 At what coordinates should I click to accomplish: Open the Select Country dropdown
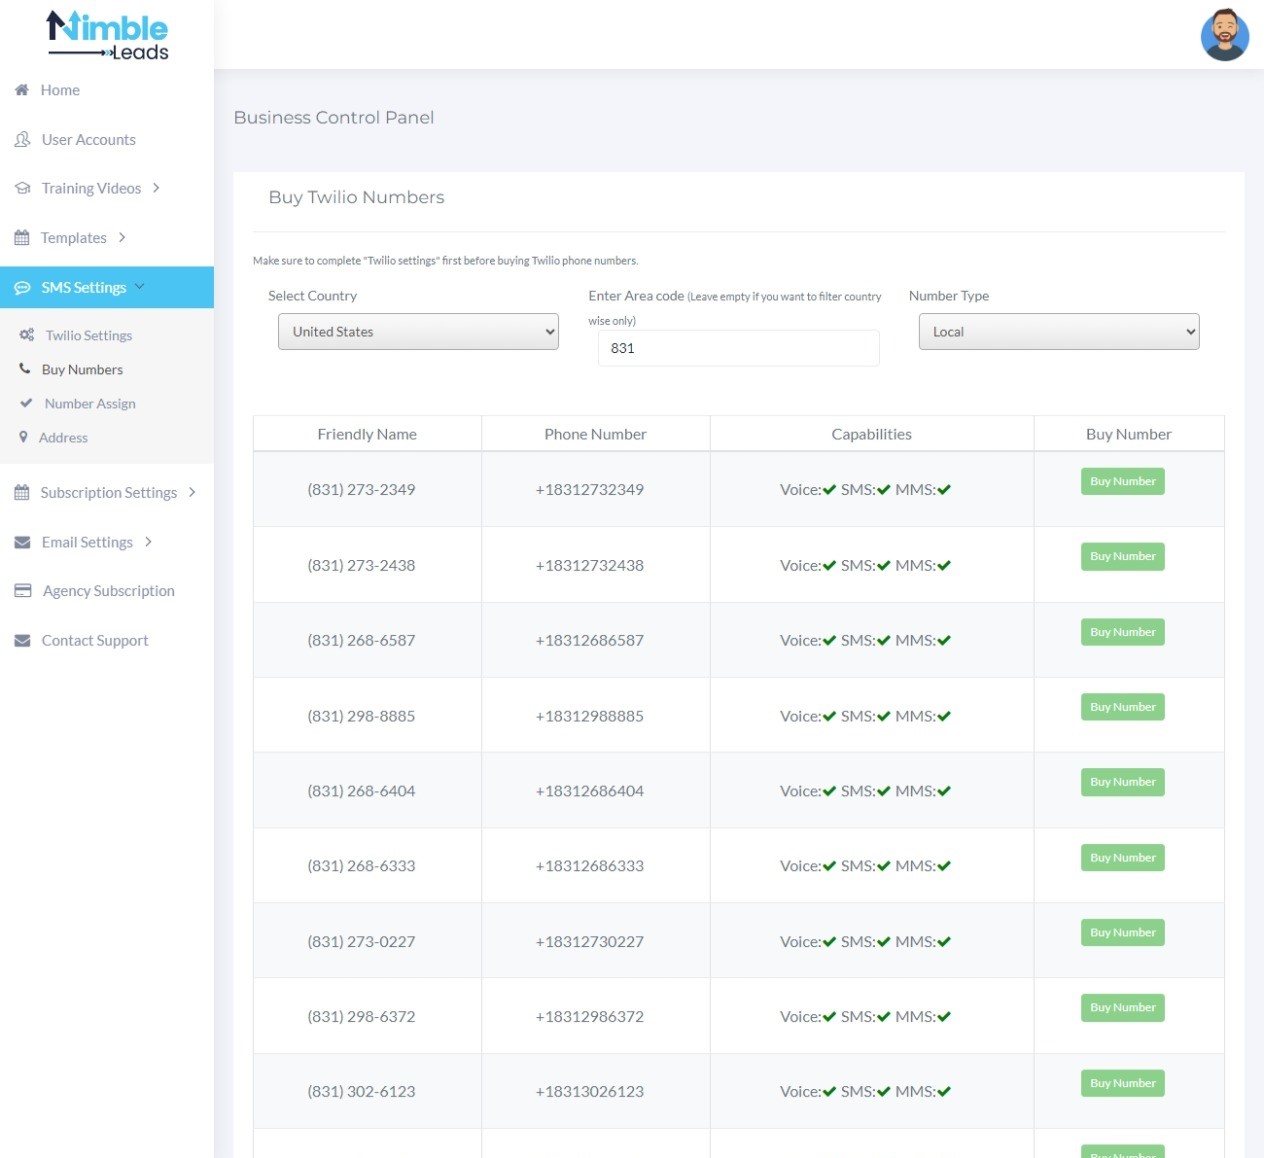click(418, 332)
